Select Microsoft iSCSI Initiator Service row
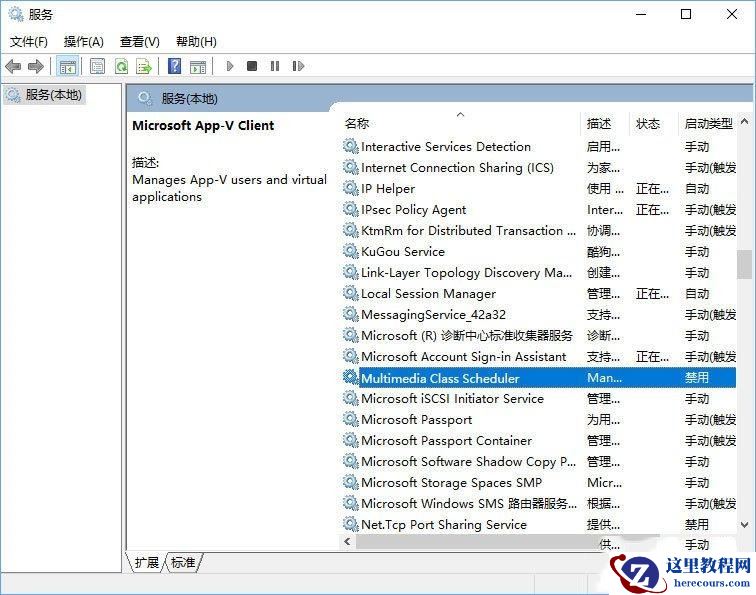Screen dimensions: 756x595 tap(539, 399)
